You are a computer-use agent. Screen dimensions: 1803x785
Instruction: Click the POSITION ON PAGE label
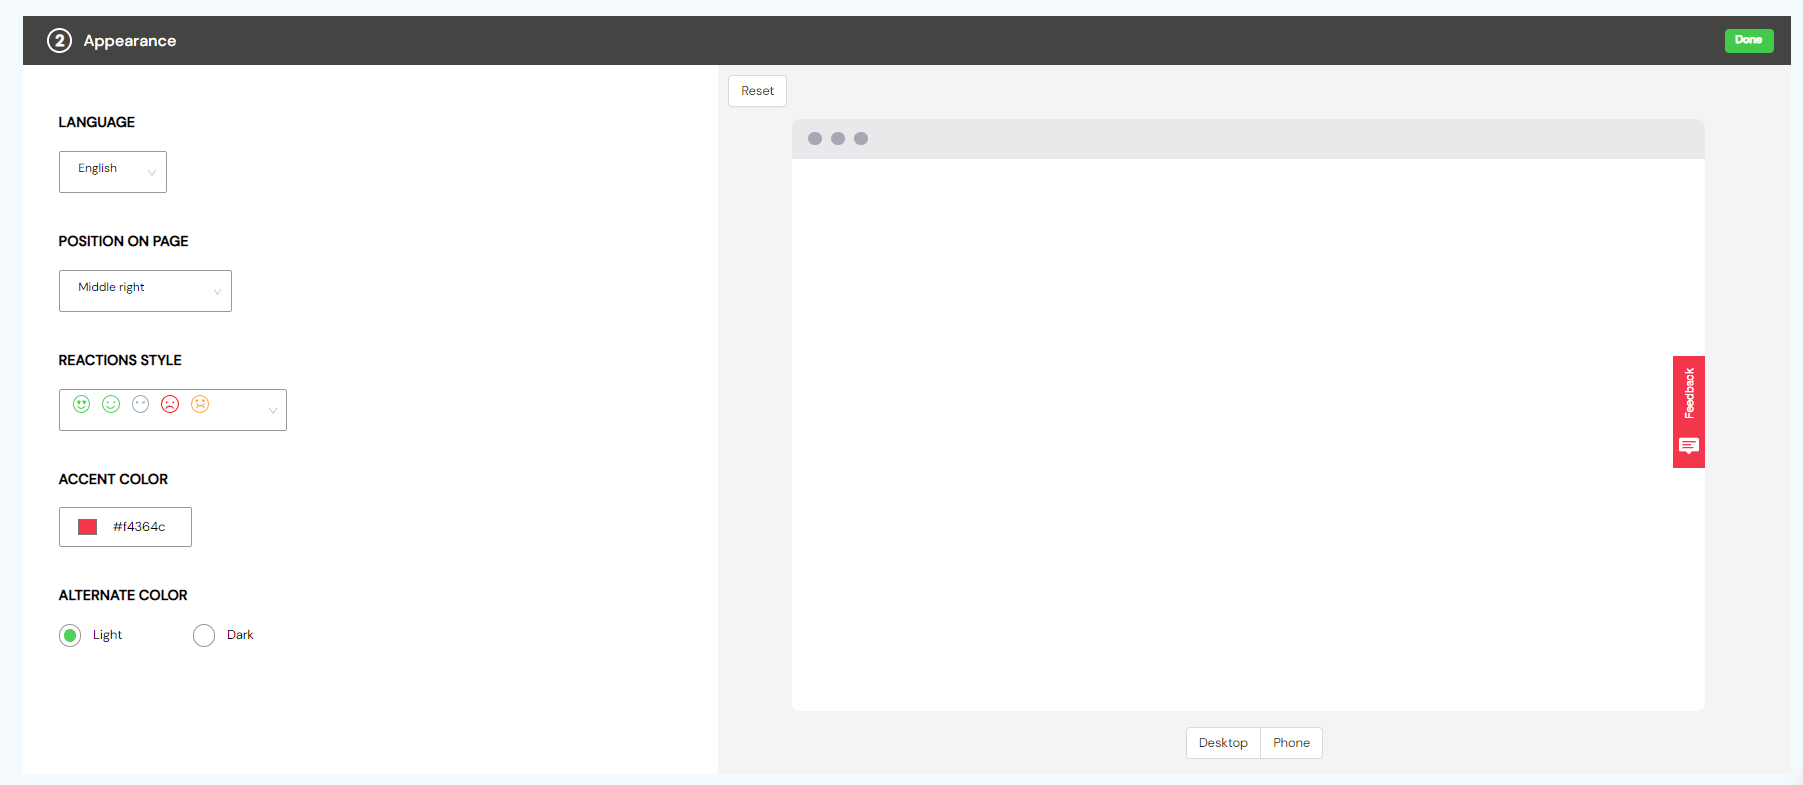pyautogui.click(x=123, y=241)
